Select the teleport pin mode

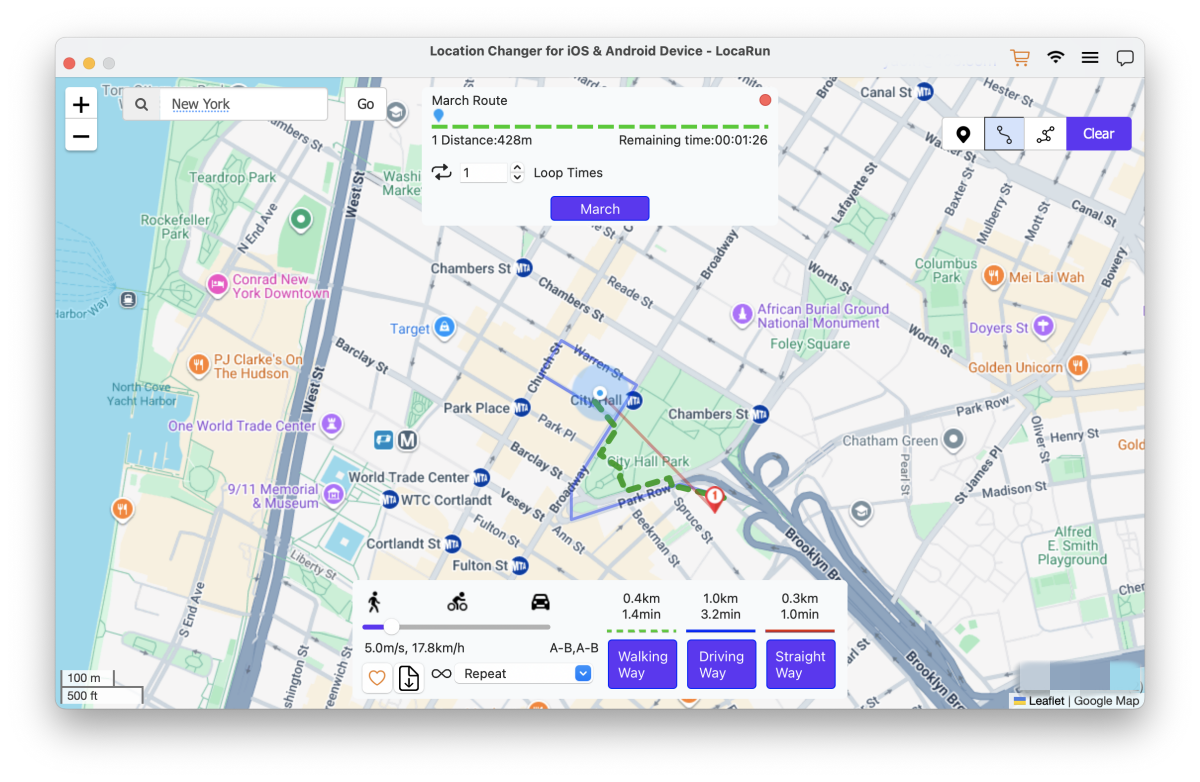tap(963, 134)
